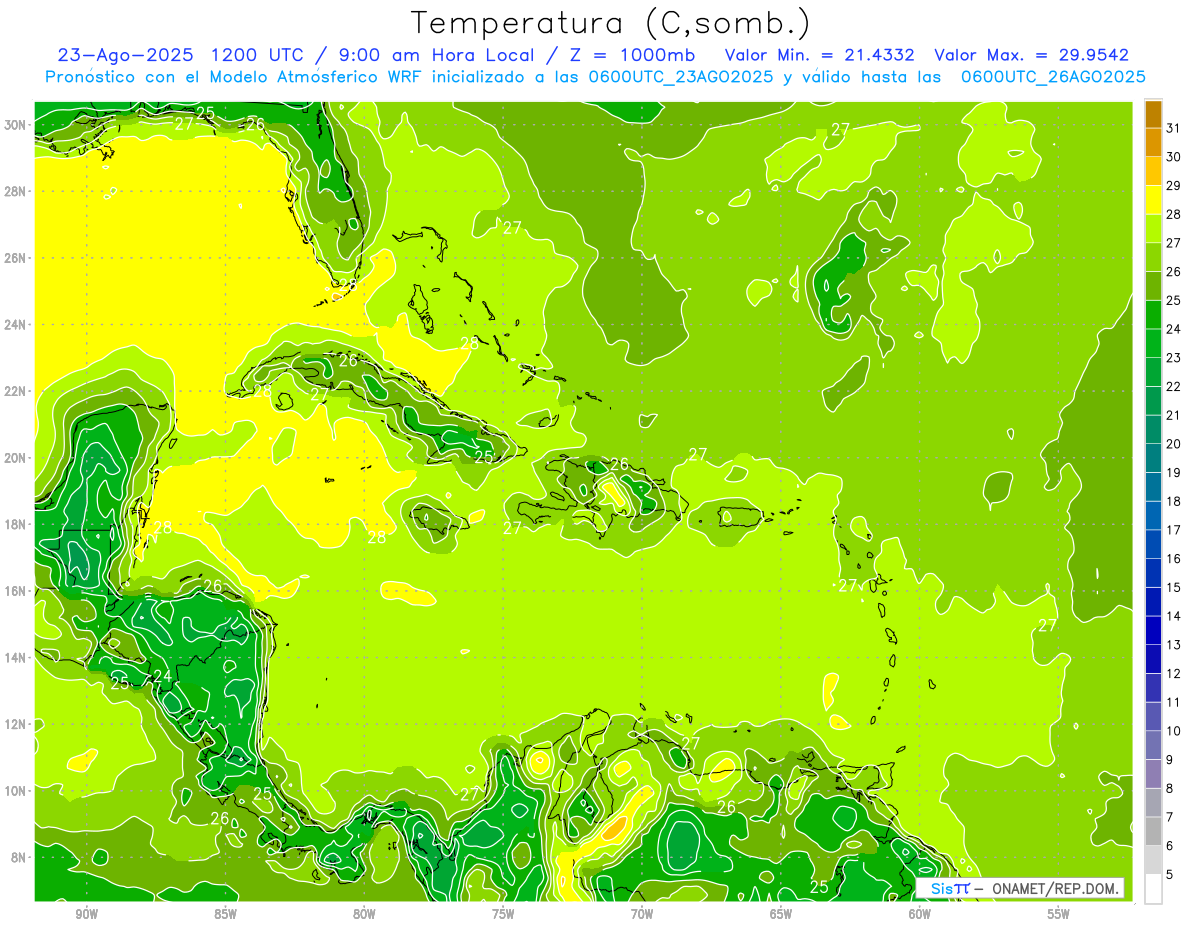Click the '0600UTC_23AGO2025' initialization timestamp
Screen dimensions: 1200x927
click(x=681, y=77)
